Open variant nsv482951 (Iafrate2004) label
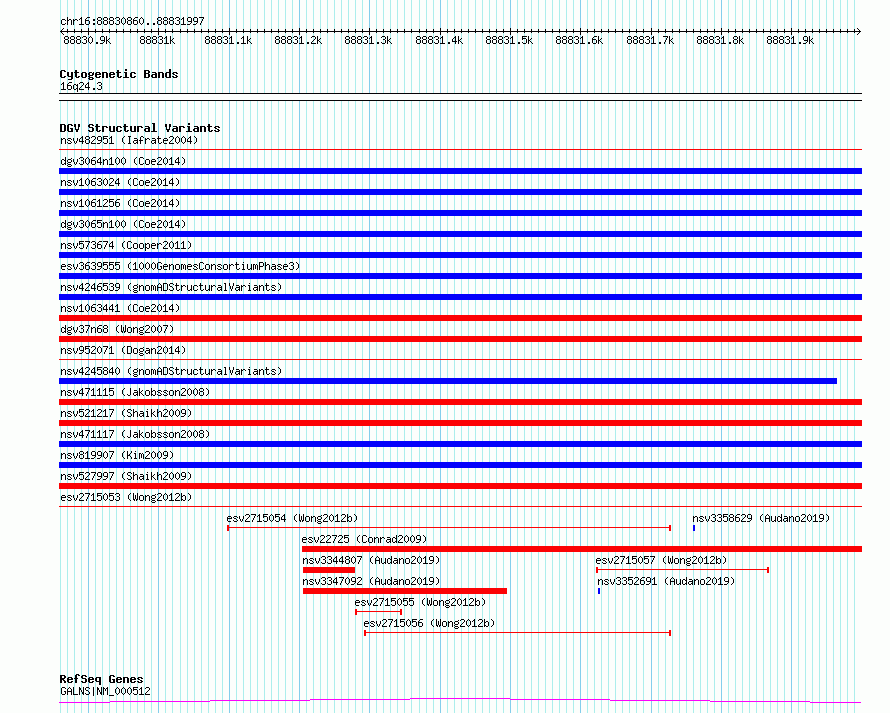 coord(129,140)
